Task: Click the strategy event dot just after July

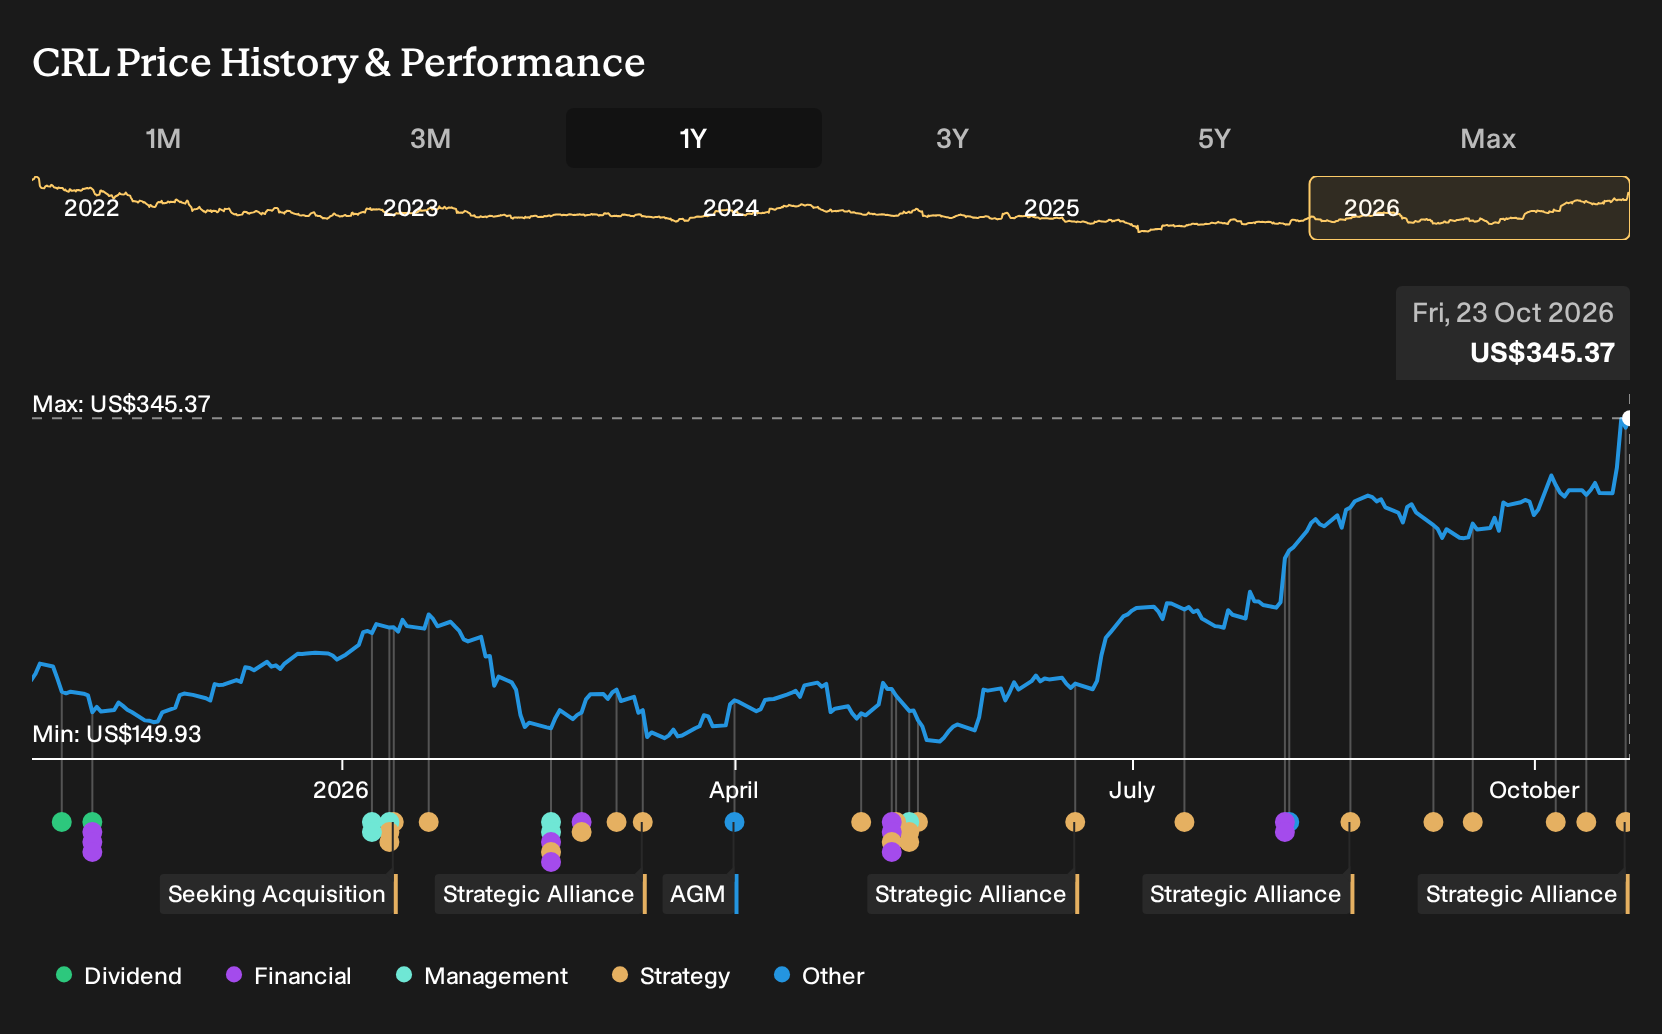Action: coord(1184,822)
